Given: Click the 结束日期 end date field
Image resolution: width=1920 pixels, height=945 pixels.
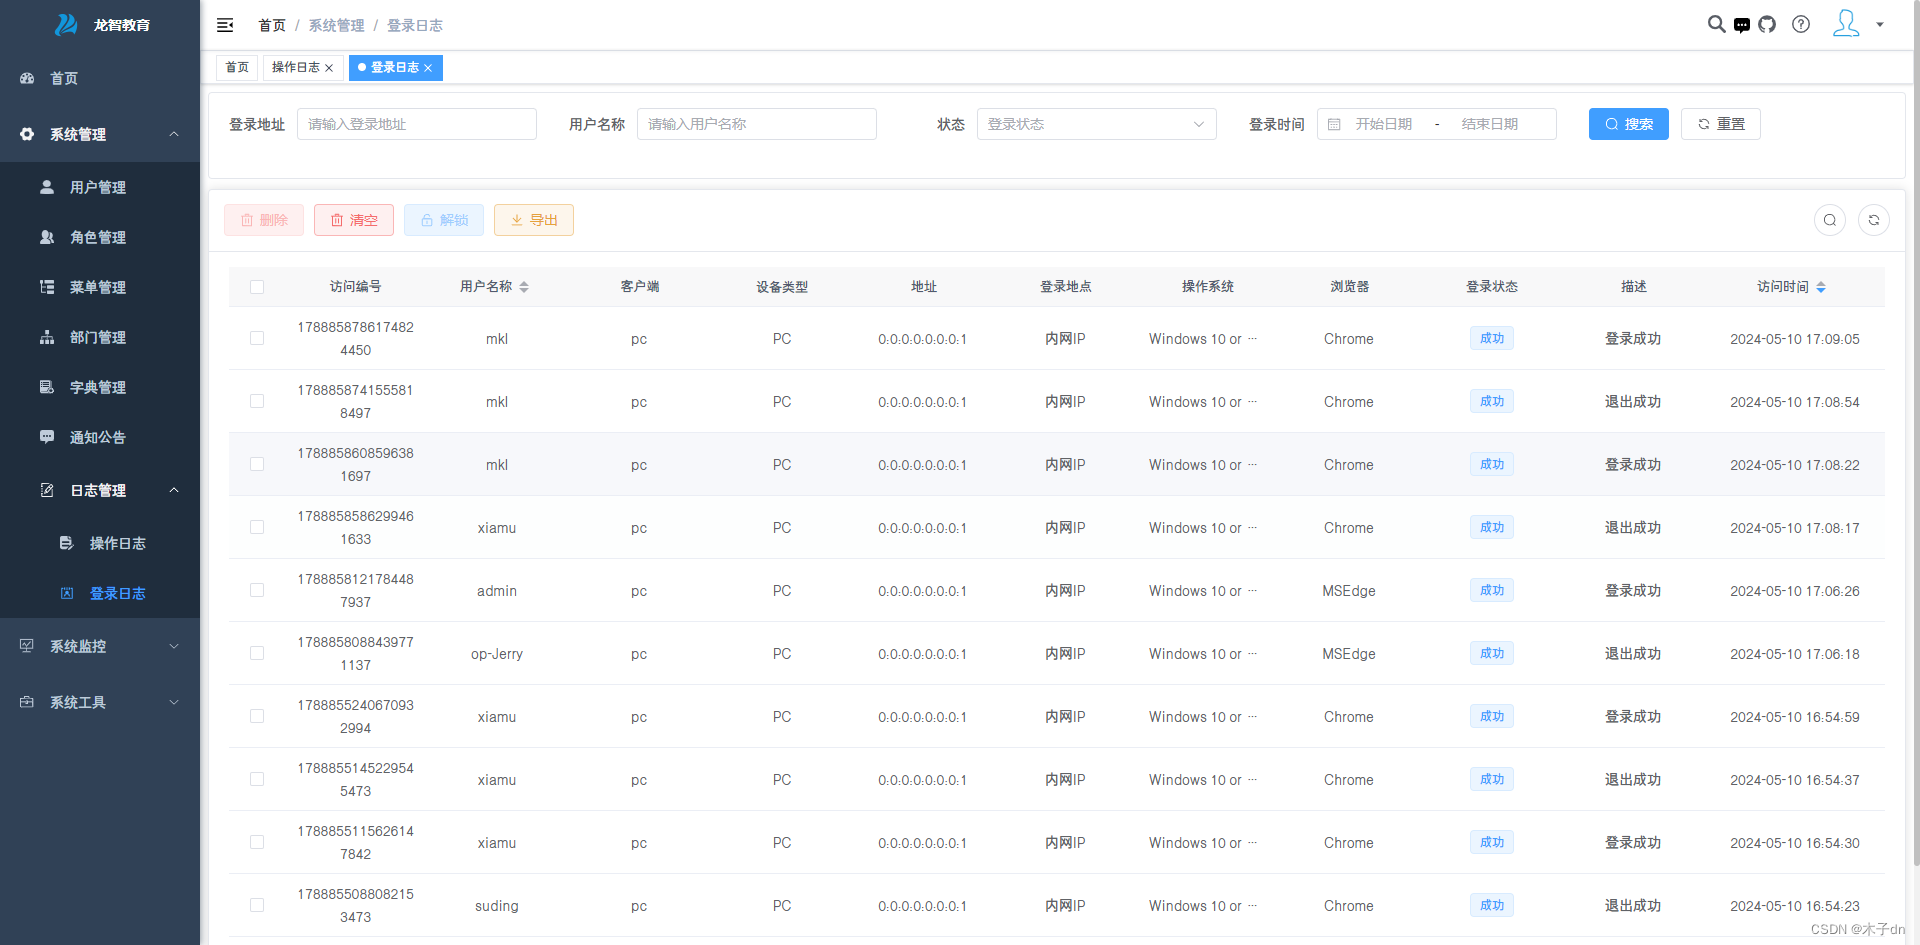Looking at the screenshot, I should tap(1490, 124).
